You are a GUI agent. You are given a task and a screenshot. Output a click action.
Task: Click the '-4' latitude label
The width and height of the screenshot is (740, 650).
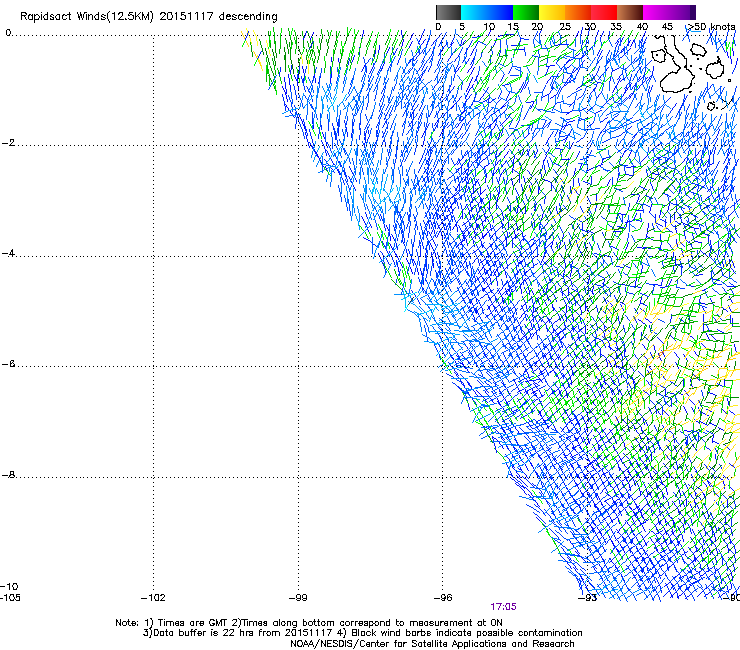[x=9, y=253]
